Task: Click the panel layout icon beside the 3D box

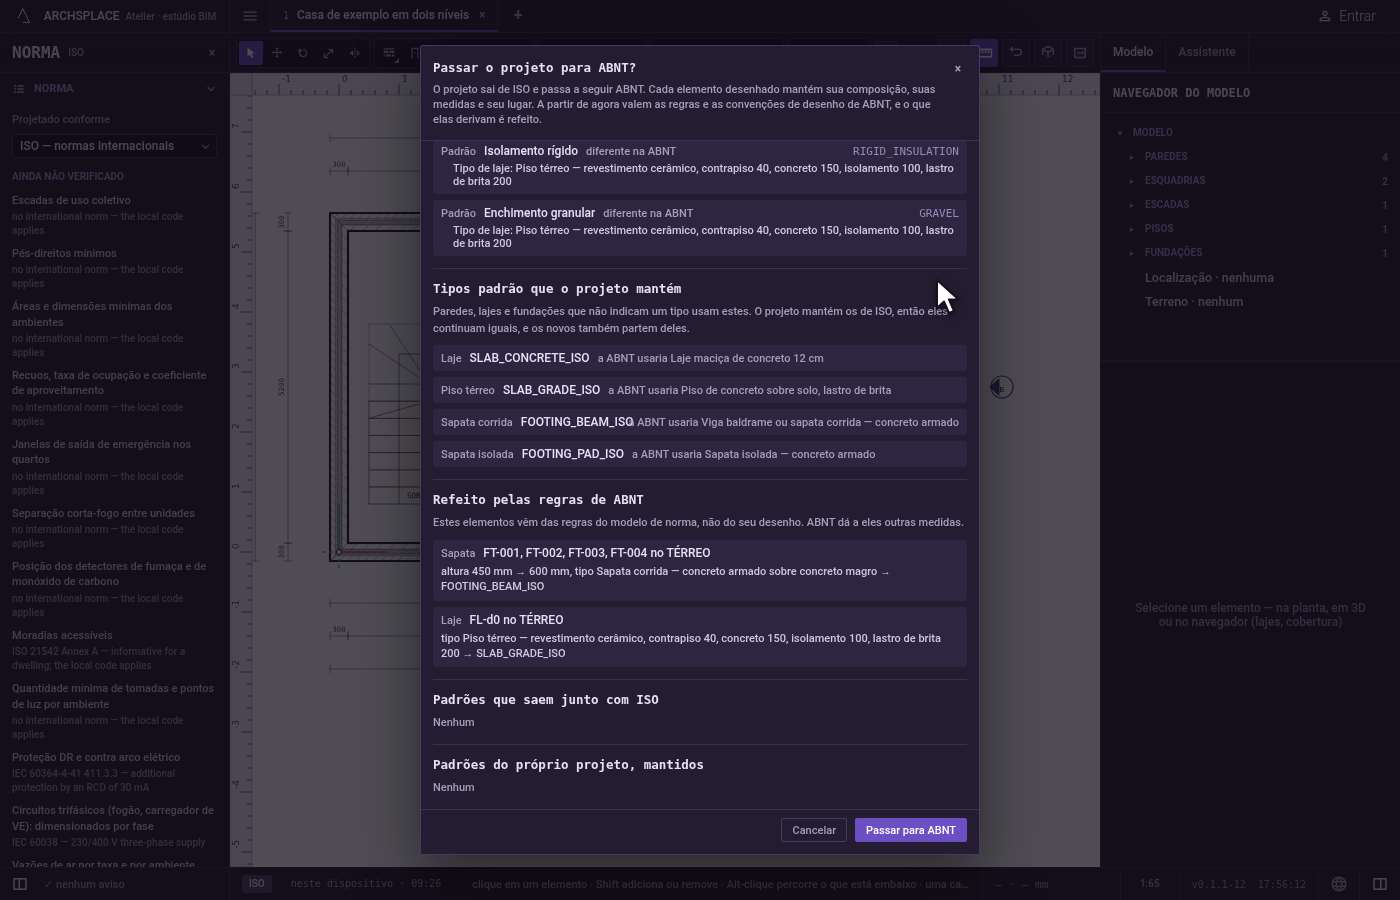Action: (x=1080, y=52)
